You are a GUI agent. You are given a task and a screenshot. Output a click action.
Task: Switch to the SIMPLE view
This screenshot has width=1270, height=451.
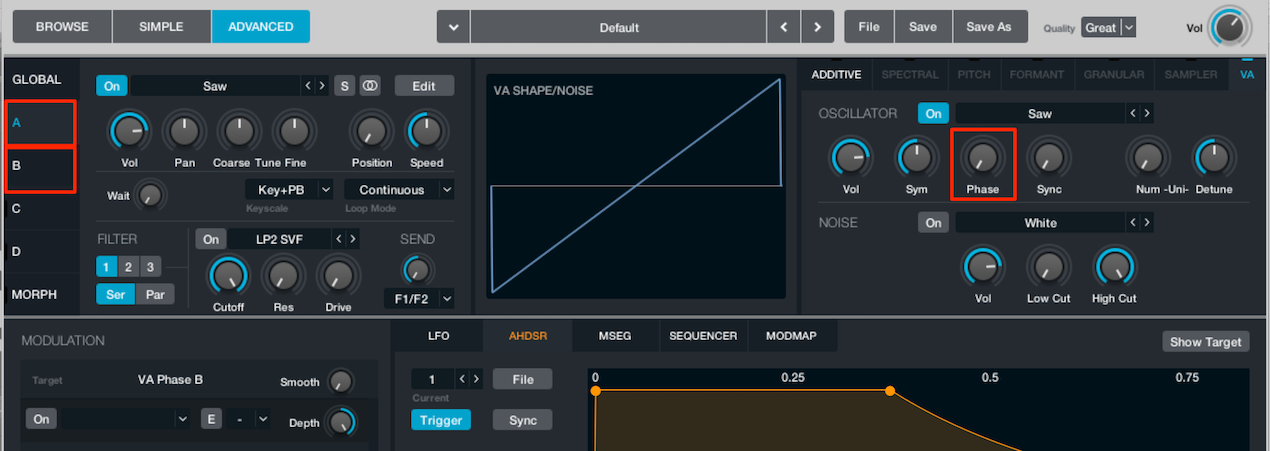(x=161, y=27)
